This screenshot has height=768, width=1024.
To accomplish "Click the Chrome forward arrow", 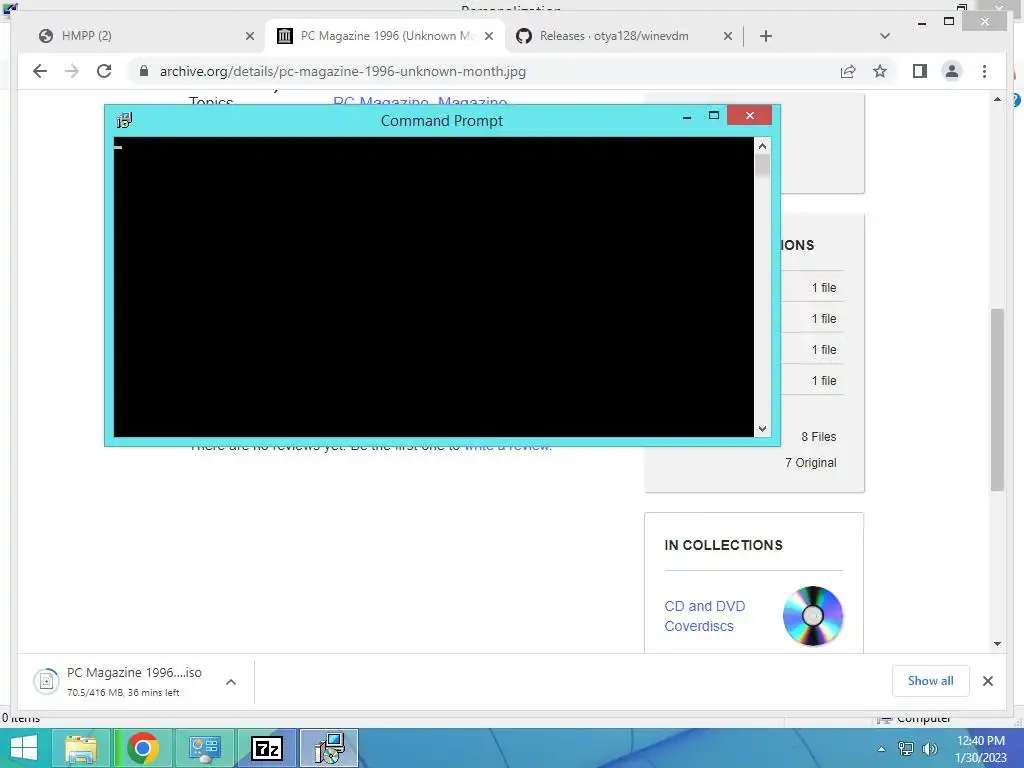I will (x=72, y=71).
